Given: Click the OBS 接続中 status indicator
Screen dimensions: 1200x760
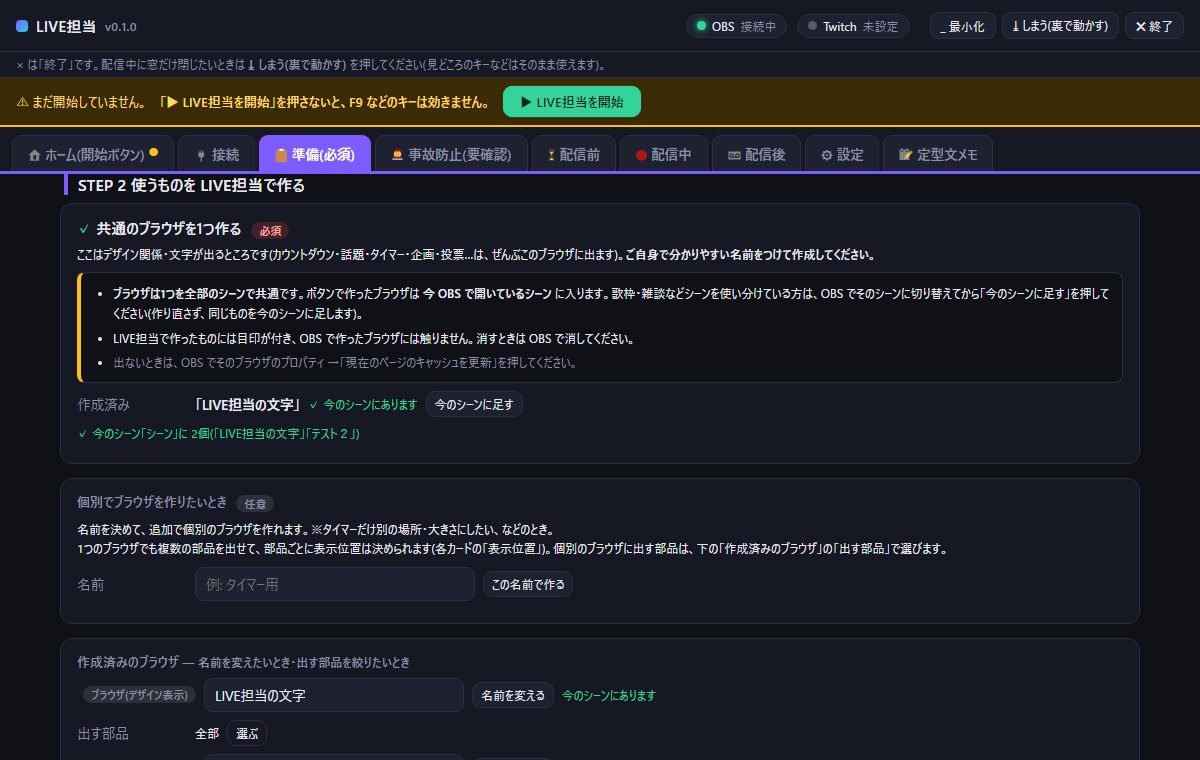Looking at the screenshot, I should pos(736,26).
